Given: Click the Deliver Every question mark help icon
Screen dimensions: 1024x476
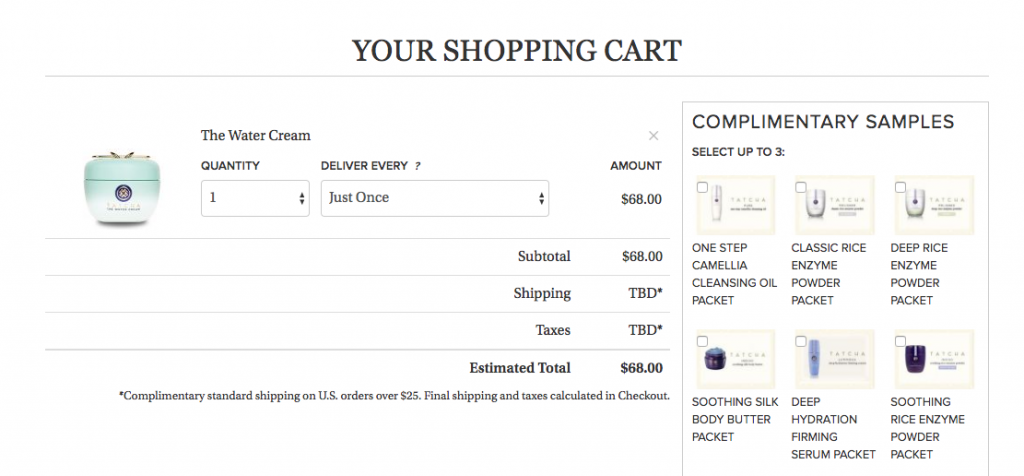Looking at the screenshot, I should click(x=417, y=166).
